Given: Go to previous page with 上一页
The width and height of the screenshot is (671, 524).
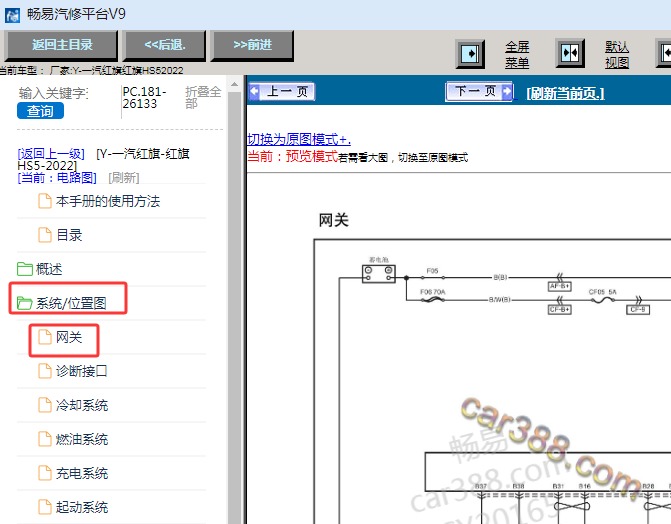Looking at the screenshot, I should [282, 92].
